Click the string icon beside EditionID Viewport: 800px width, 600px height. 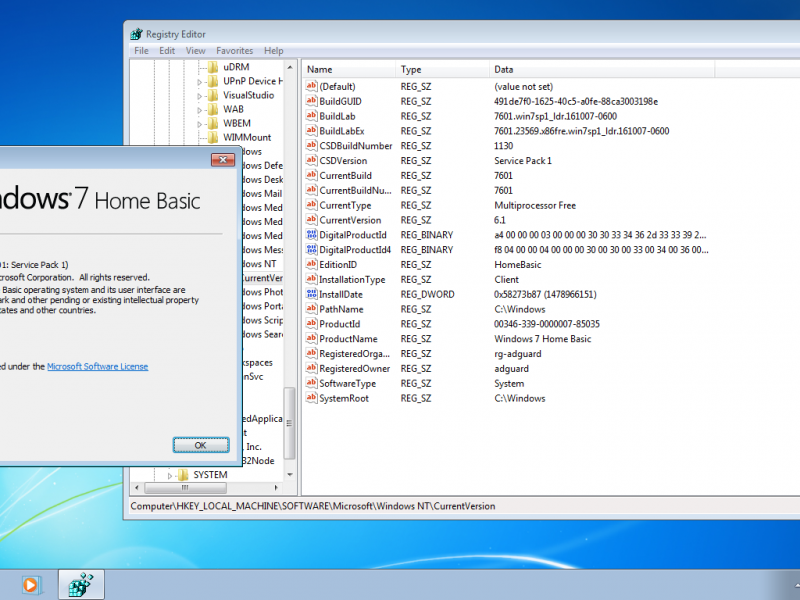coord(311,264)
